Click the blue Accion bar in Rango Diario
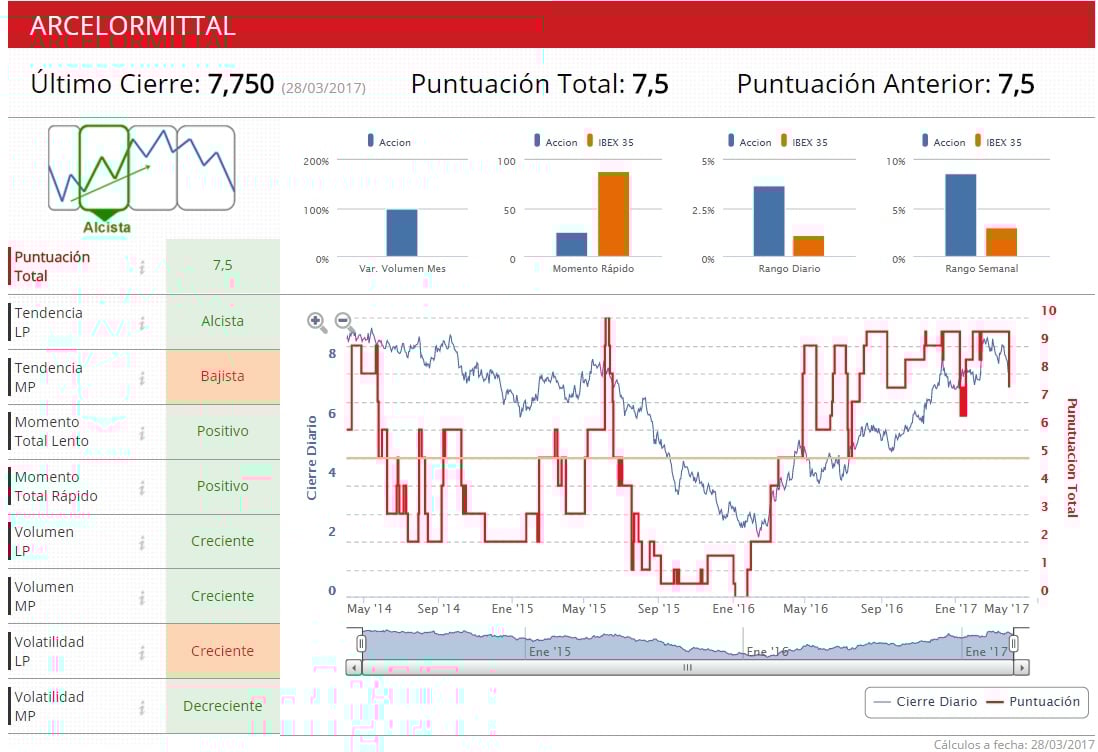 (x=769, y=221)
